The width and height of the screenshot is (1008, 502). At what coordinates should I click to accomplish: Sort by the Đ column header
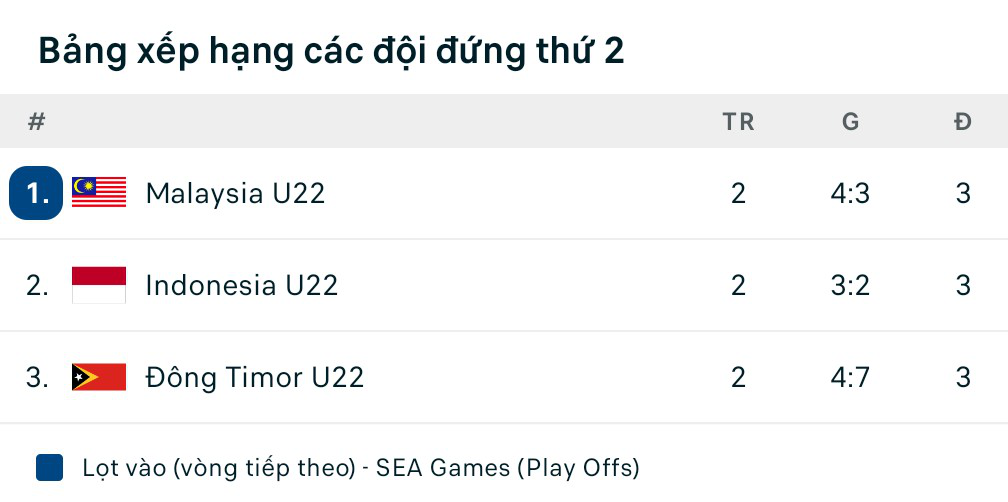[x=963, y=122]
